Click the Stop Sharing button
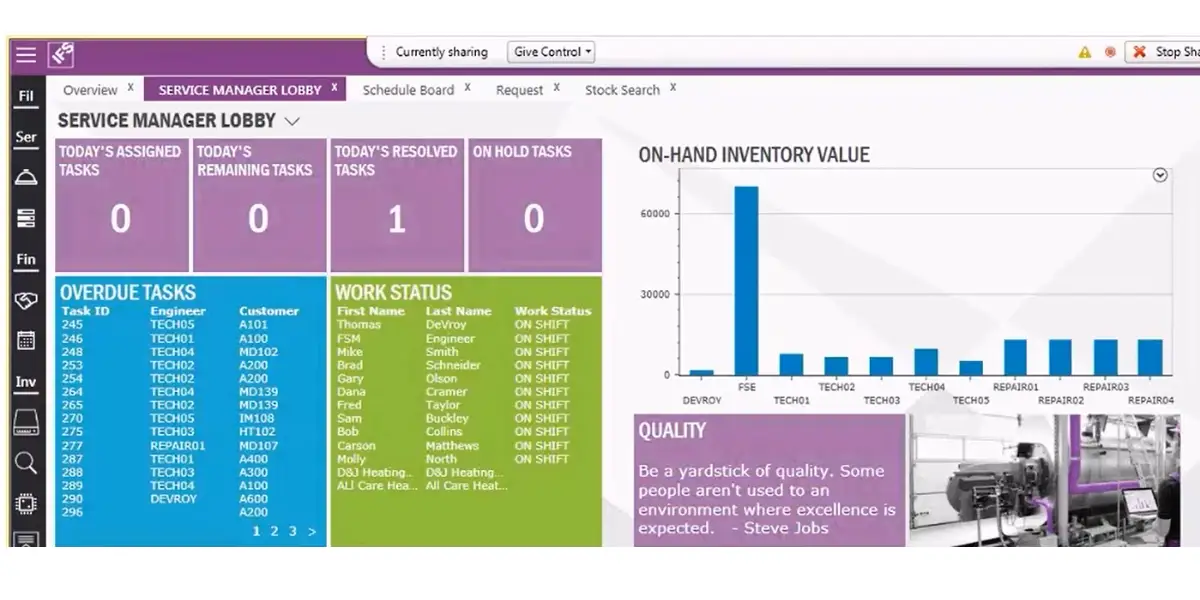The height and width of the screenshot is (600, 1200). pyautogui.click(x=1164, y=52)
